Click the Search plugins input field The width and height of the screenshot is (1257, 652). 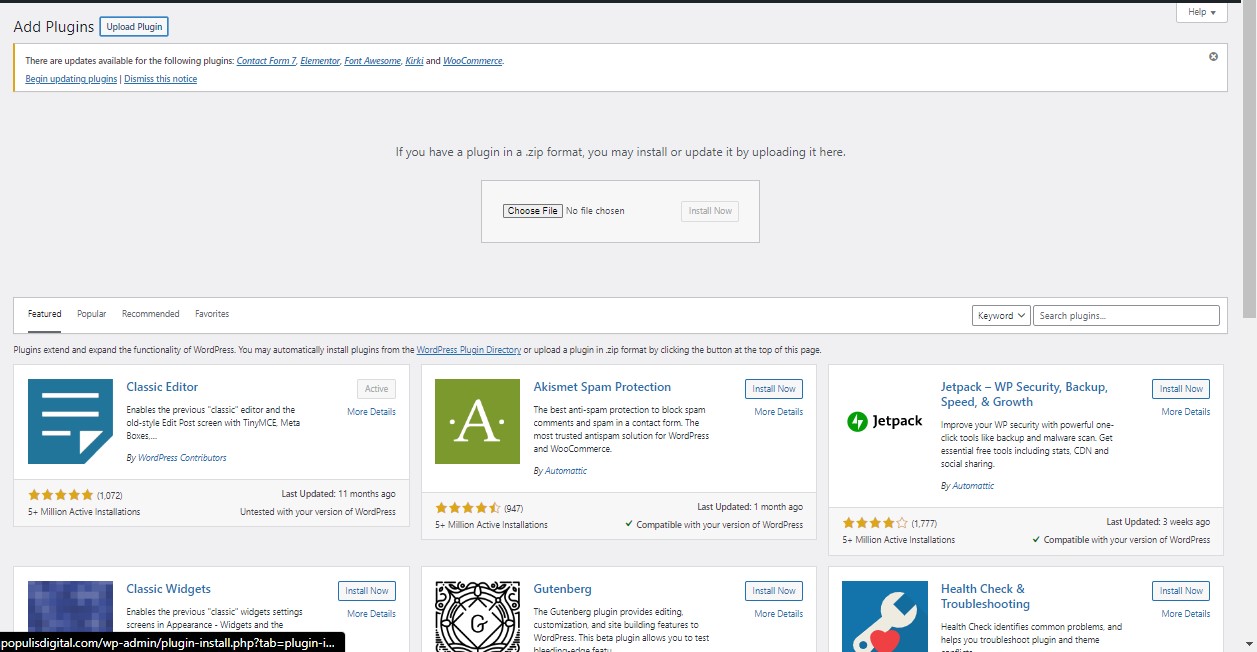[x=1125, y=316]
